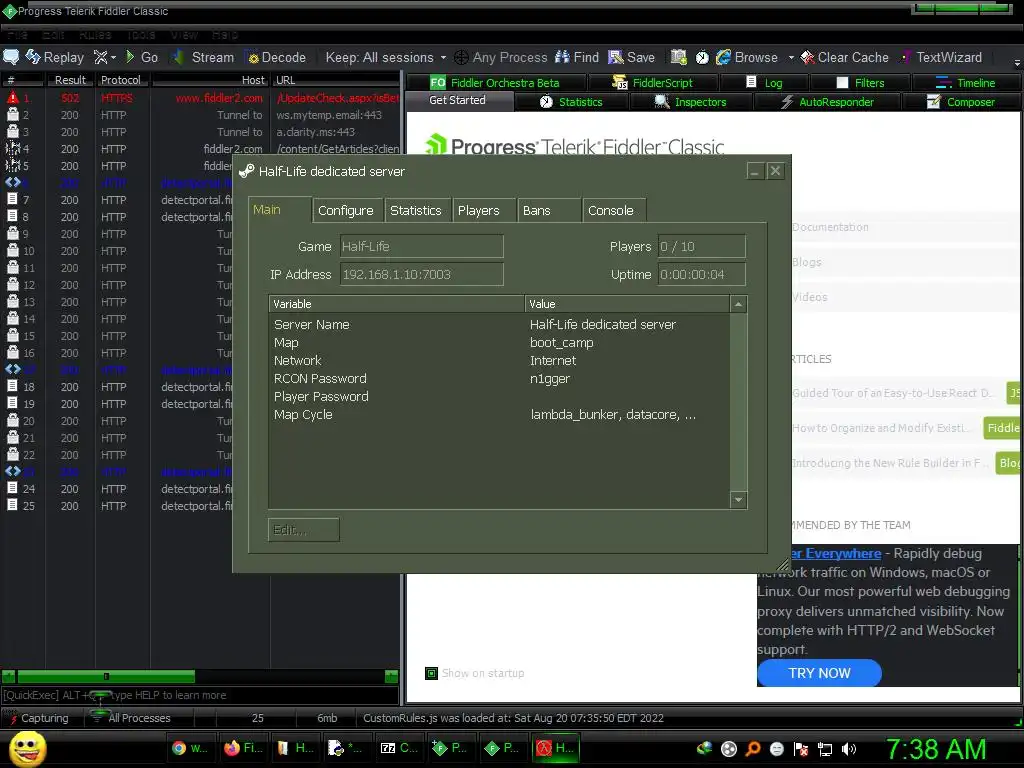Image resolution: width=1024 pixels, height=768 pixels.
Task: Click the Save toolbar button
Action: 632,57
